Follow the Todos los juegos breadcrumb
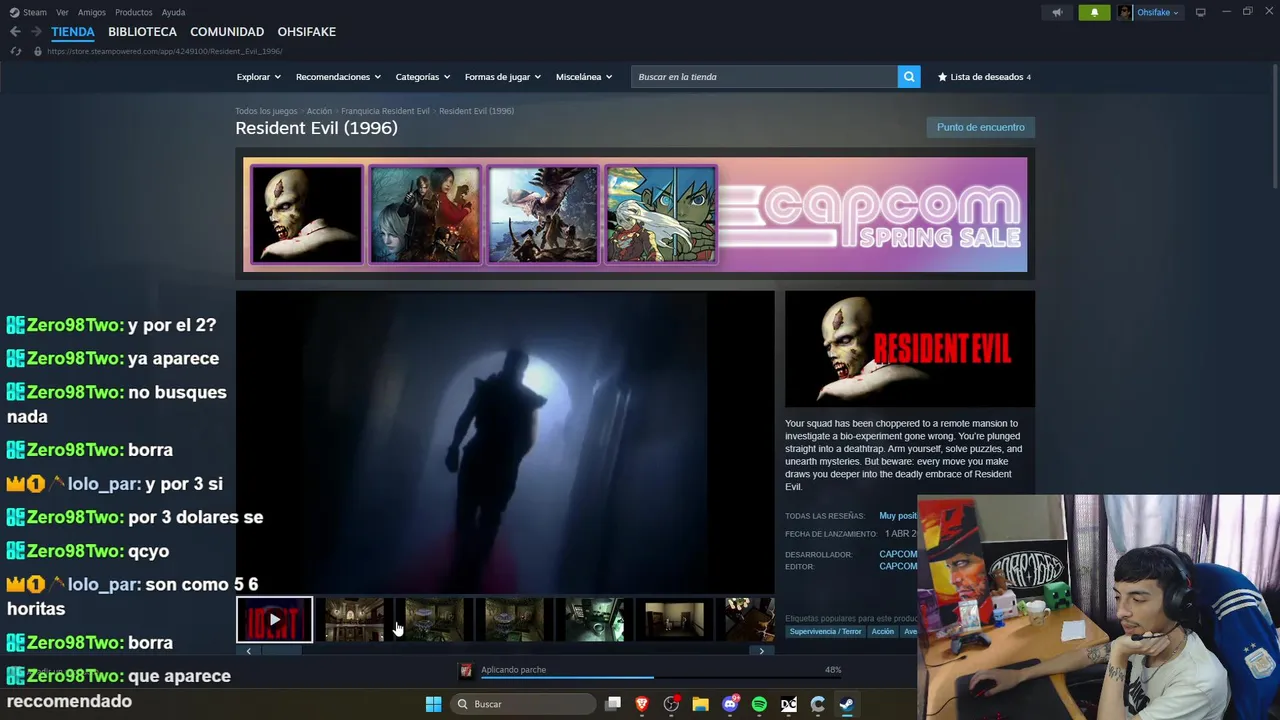 coord(266,111)
